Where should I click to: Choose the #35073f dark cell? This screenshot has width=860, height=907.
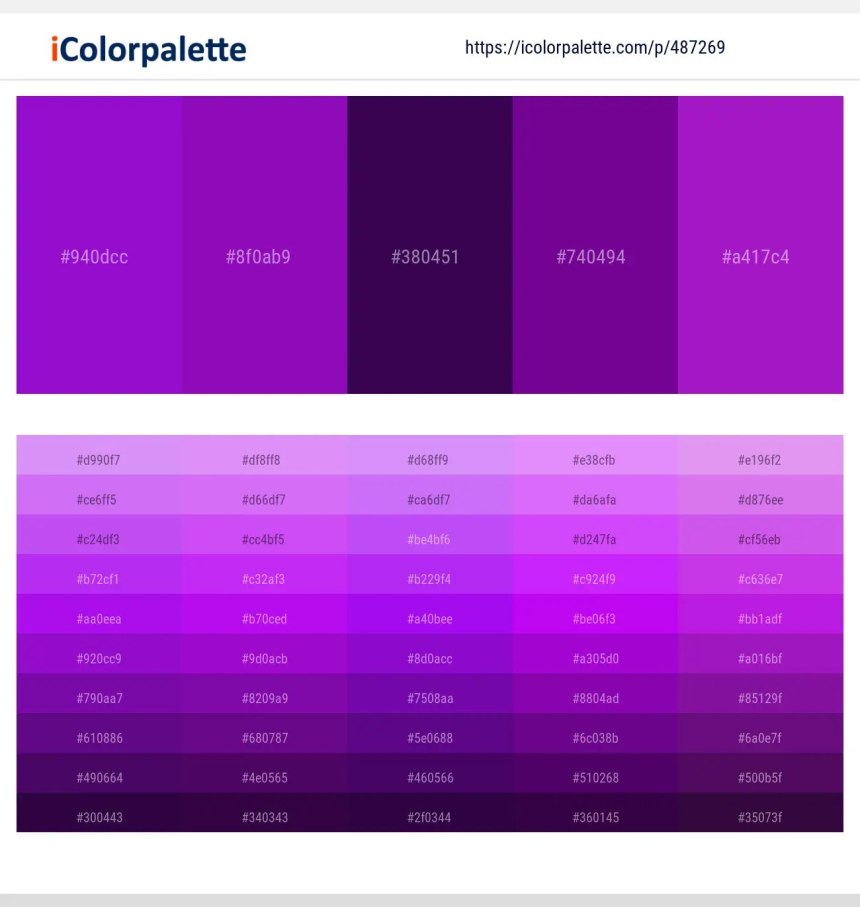pos(761,813)
